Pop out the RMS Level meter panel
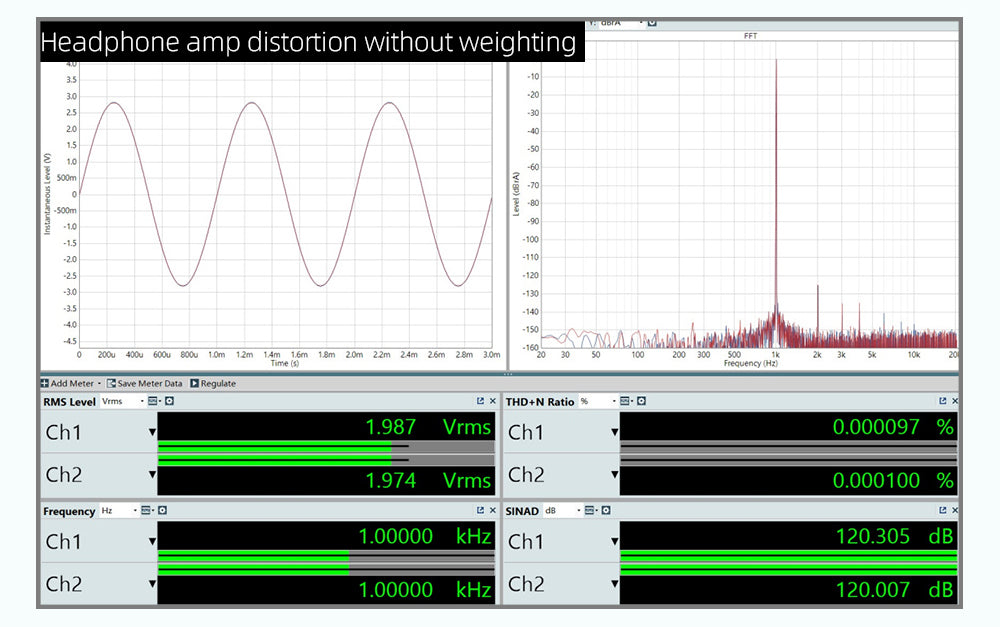 [x=481, y=401]
